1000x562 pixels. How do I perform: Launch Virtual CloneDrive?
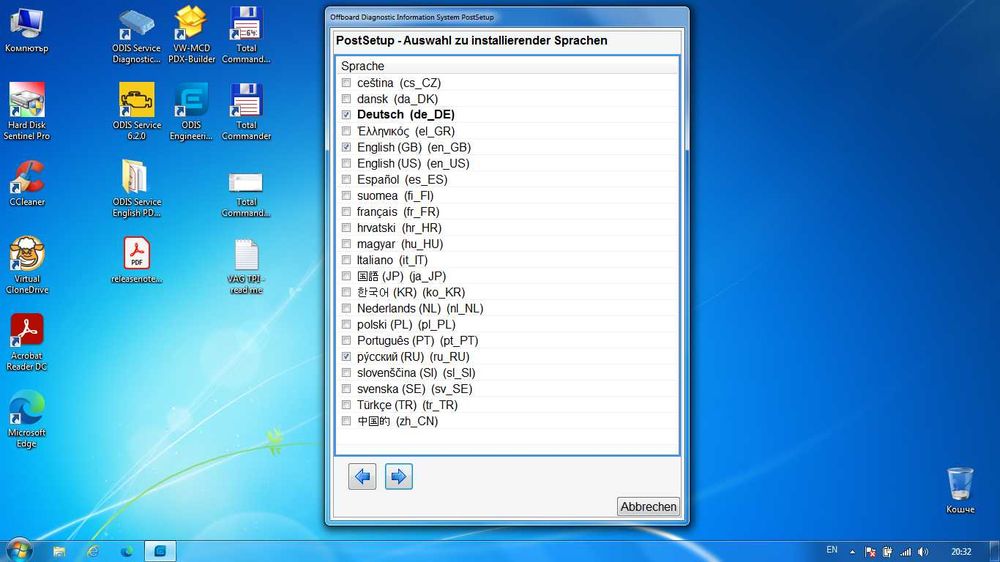(x=27, y=265)
